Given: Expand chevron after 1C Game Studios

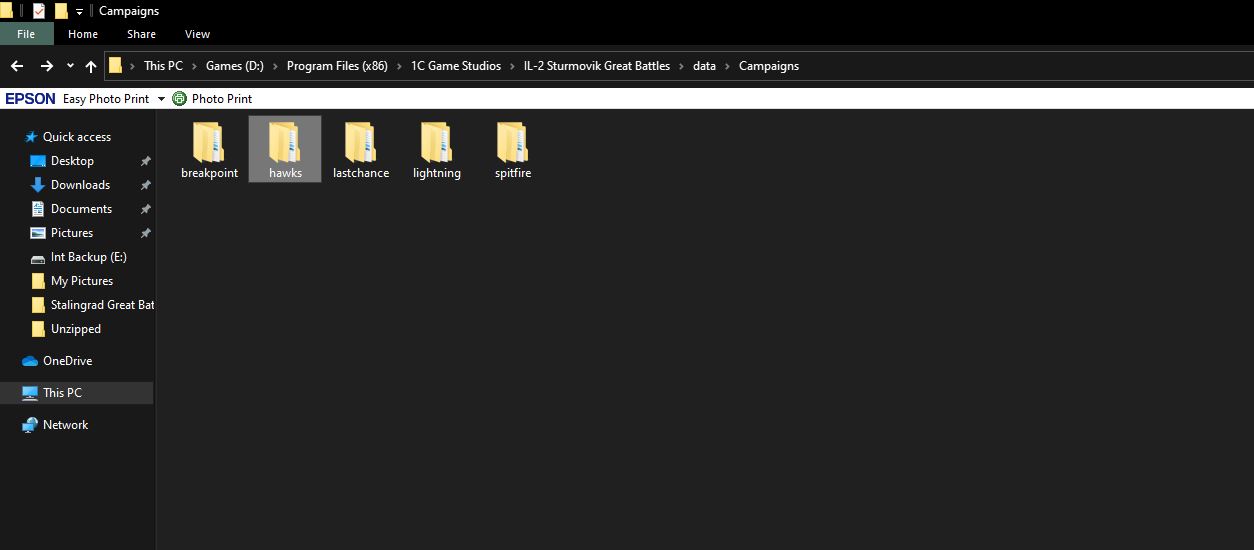Looking at the screenshot, I should coord(512,66).
